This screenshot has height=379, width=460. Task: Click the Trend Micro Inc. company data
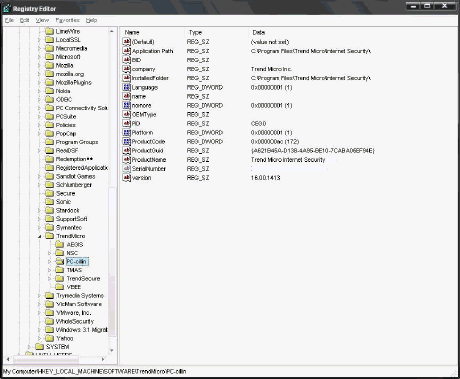pos(271,69)
